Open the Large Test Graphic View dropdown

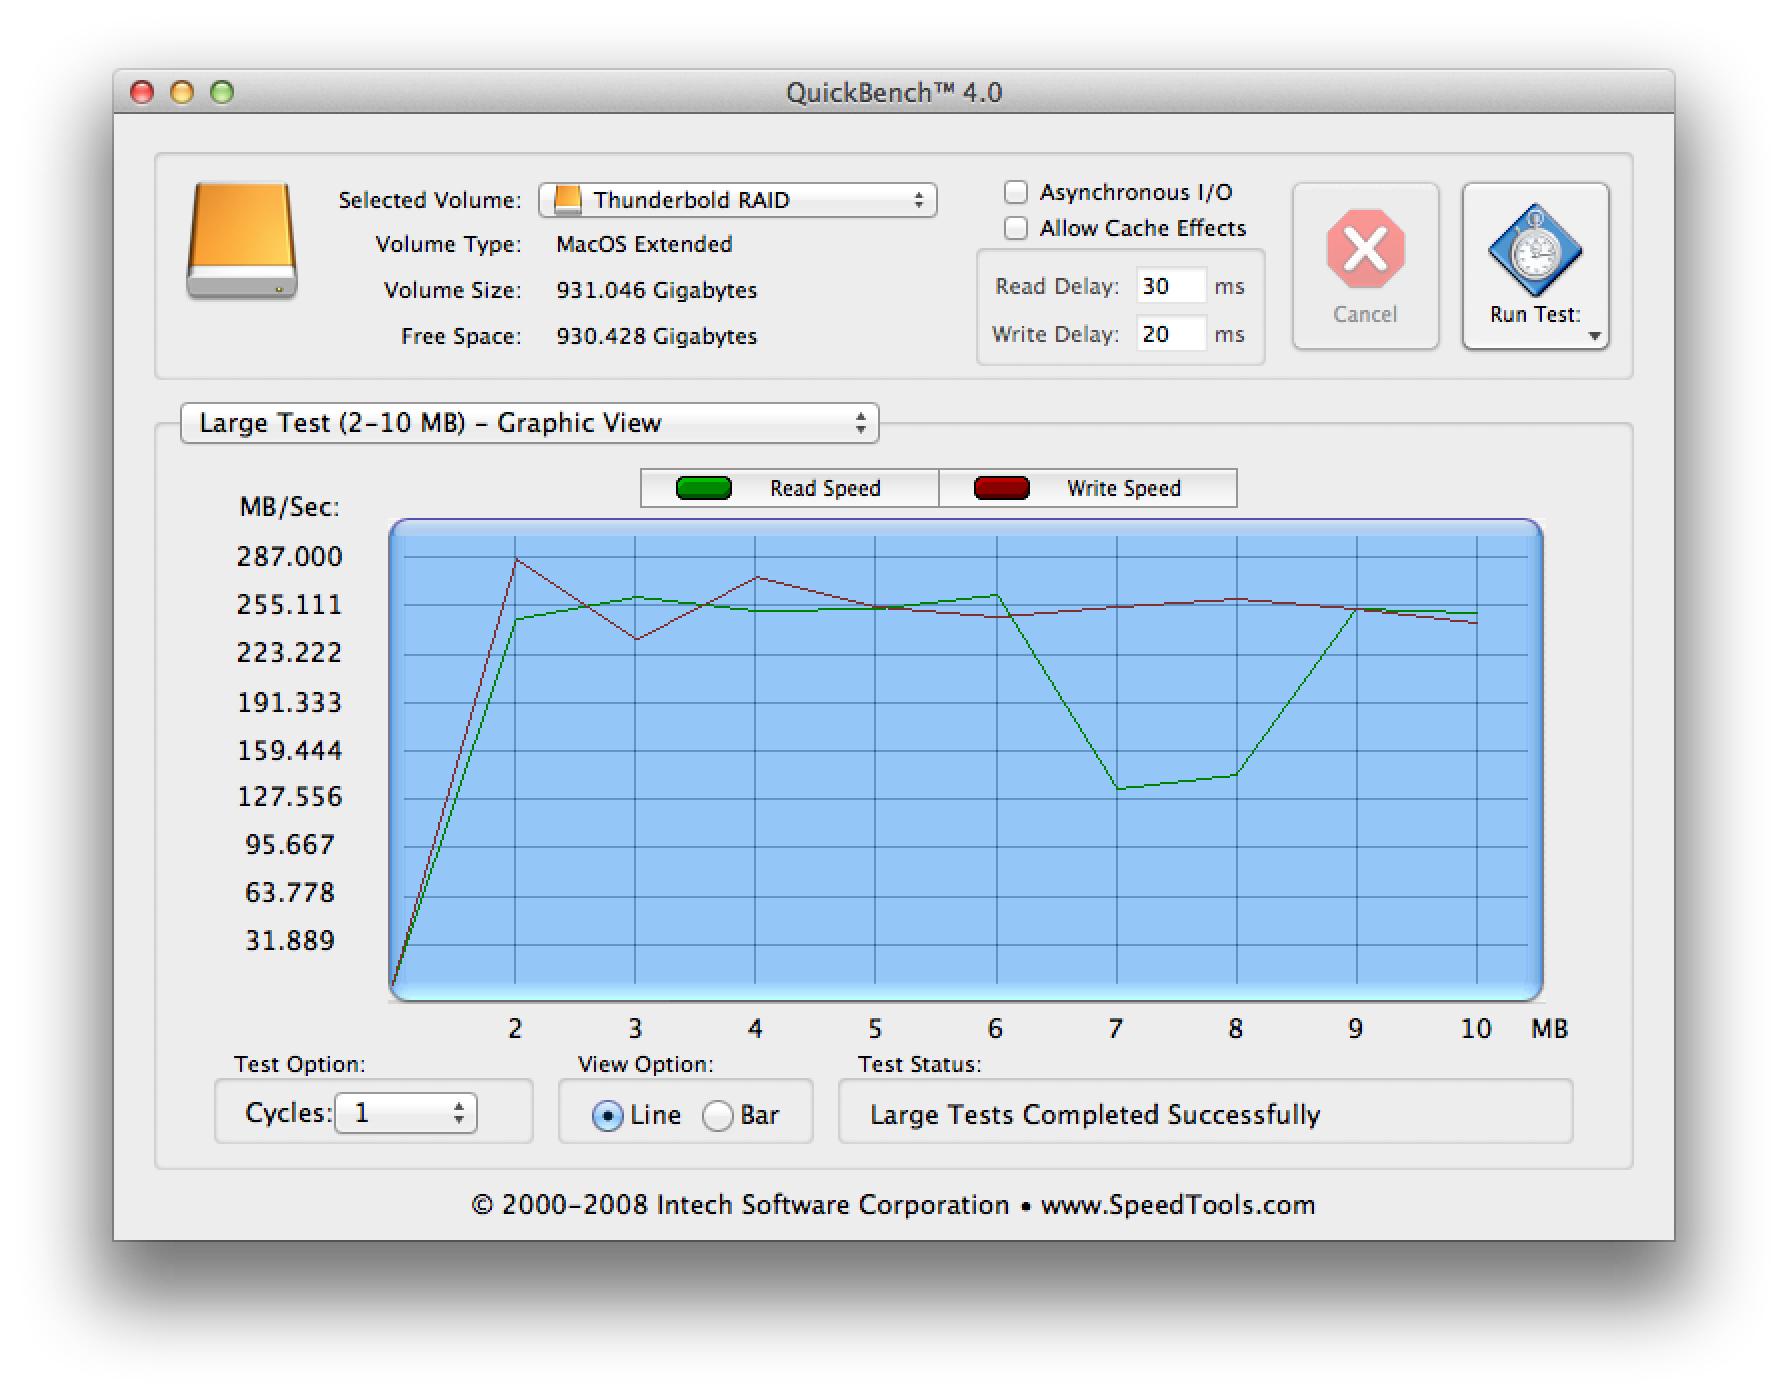530,423
